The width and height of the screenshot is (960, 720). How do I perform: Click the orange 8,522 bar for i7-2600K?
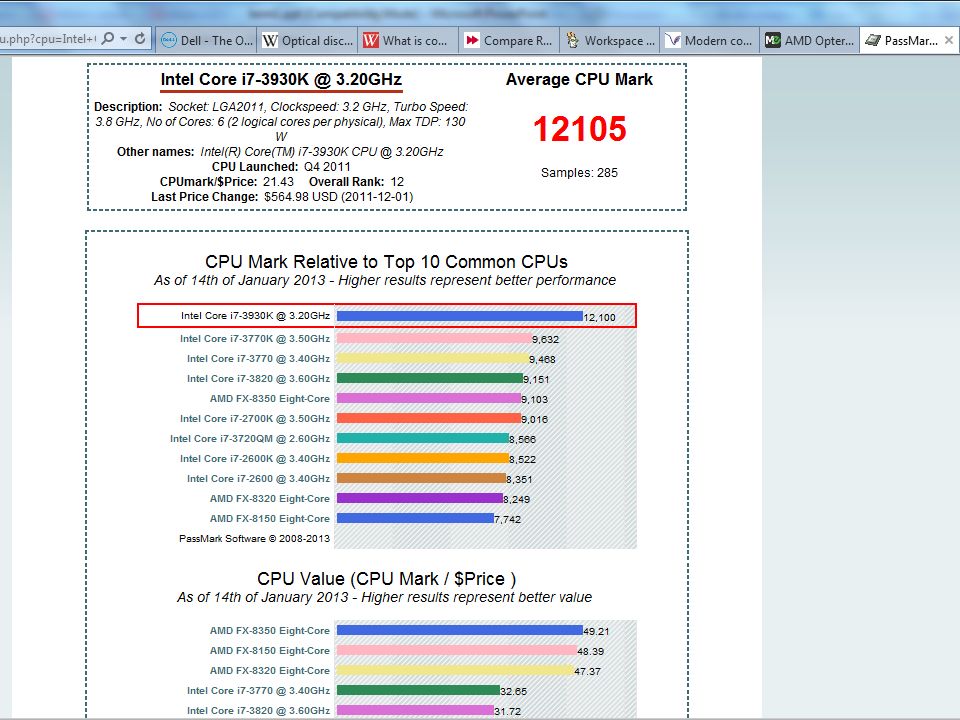coord(422,458)
